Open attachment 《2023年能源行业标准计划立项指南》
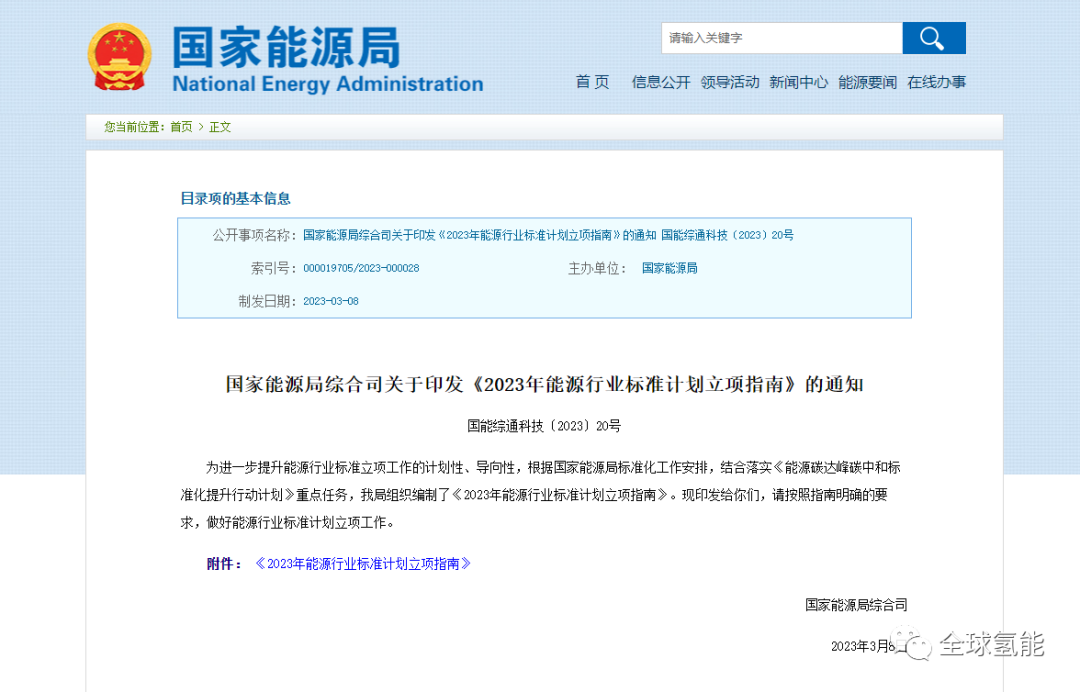The height and width of the screenshot is (692, 1080). point(362,564)
